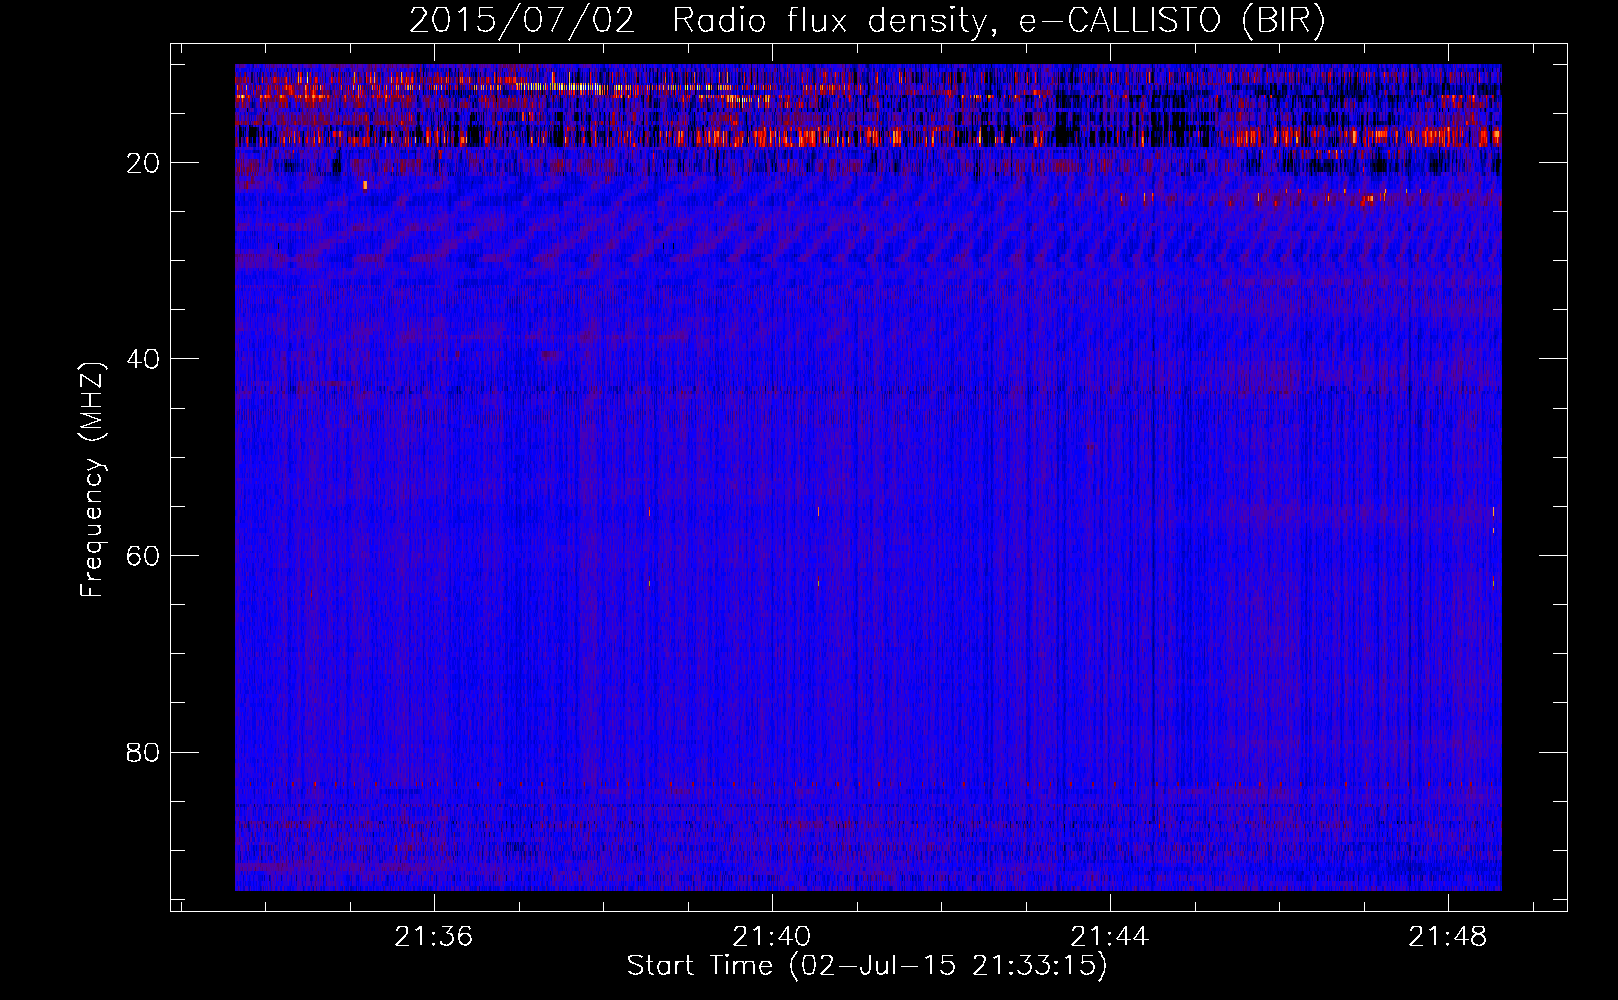Image resolution: width=1618 pixels, height=1000 pixels.
Task: Select the 80 MHz frequency tick label
Action: click(144, 752)
